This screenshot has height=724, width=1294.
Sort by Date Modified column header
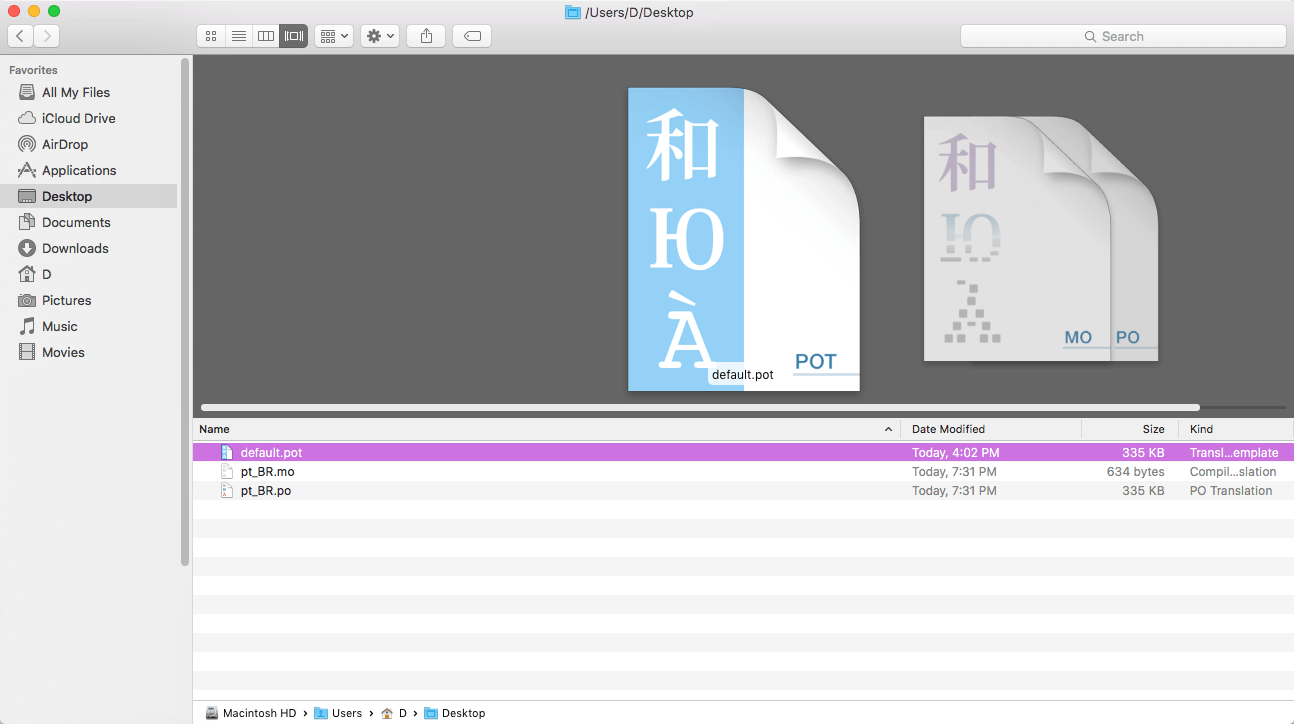pyautogui.click(x=990, y=429)
